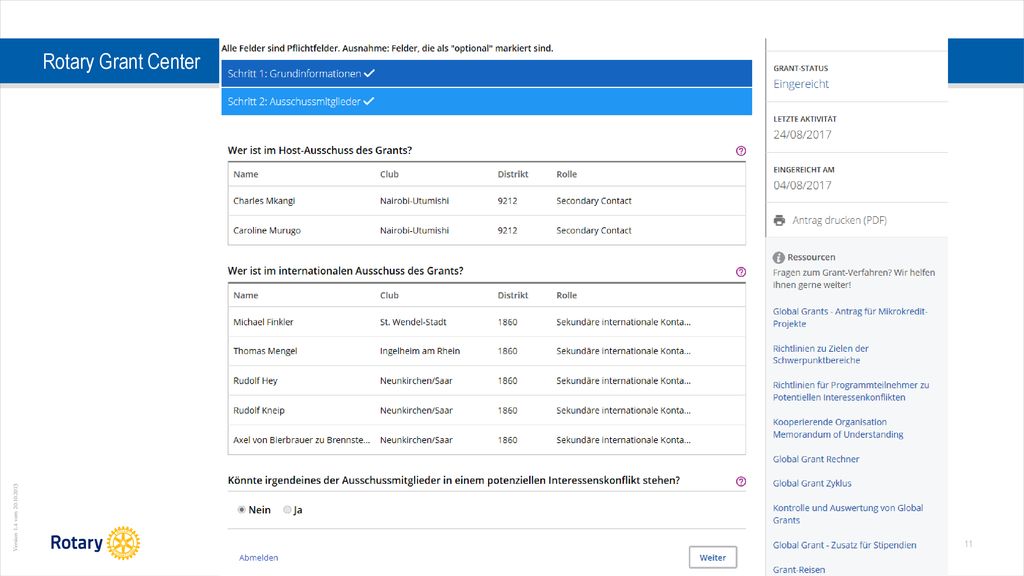Image resolution: width=1024 pixels, height=576 pixels.
Task: Open the Grant-Reisen link
Action: point(799,569)
